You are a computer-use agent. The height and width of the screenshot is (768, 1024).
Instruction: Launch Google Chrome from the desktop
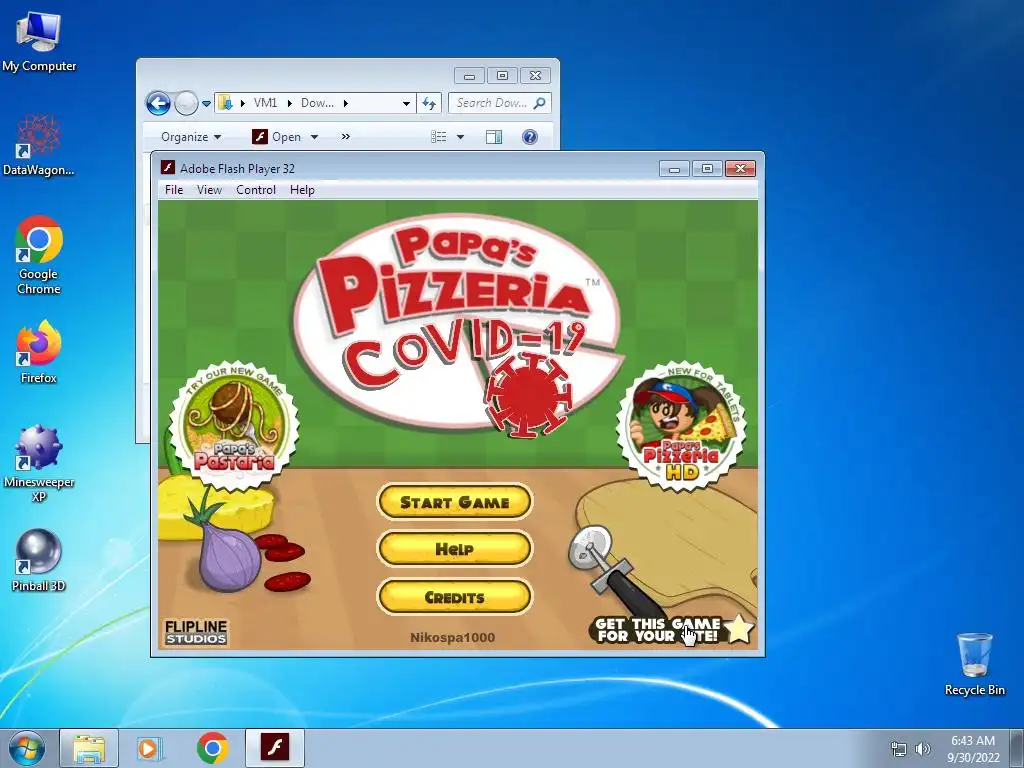39,255
